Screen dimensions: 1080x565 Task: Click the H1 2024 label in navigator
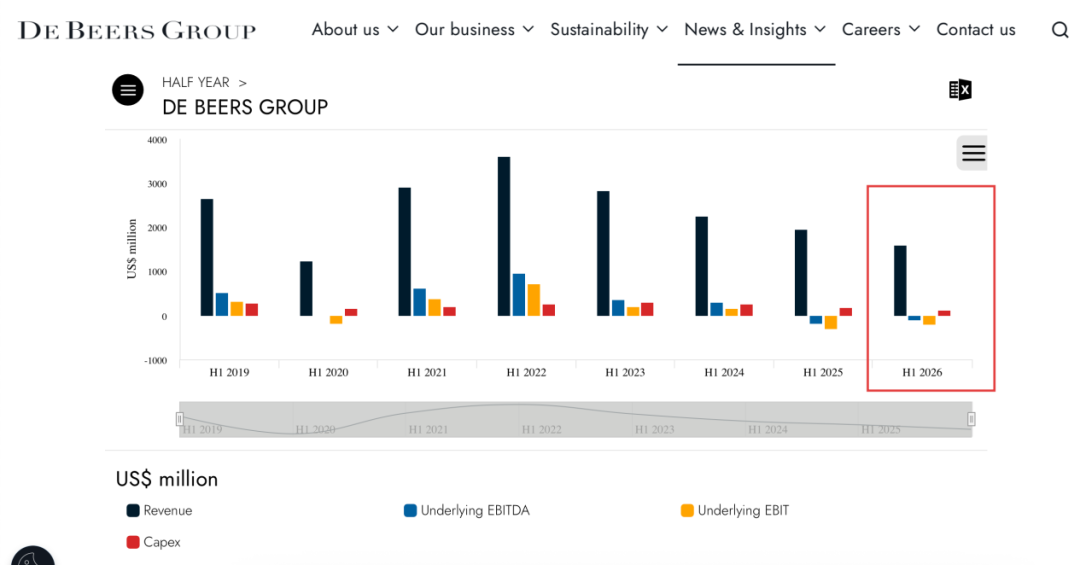pos(768,430)
